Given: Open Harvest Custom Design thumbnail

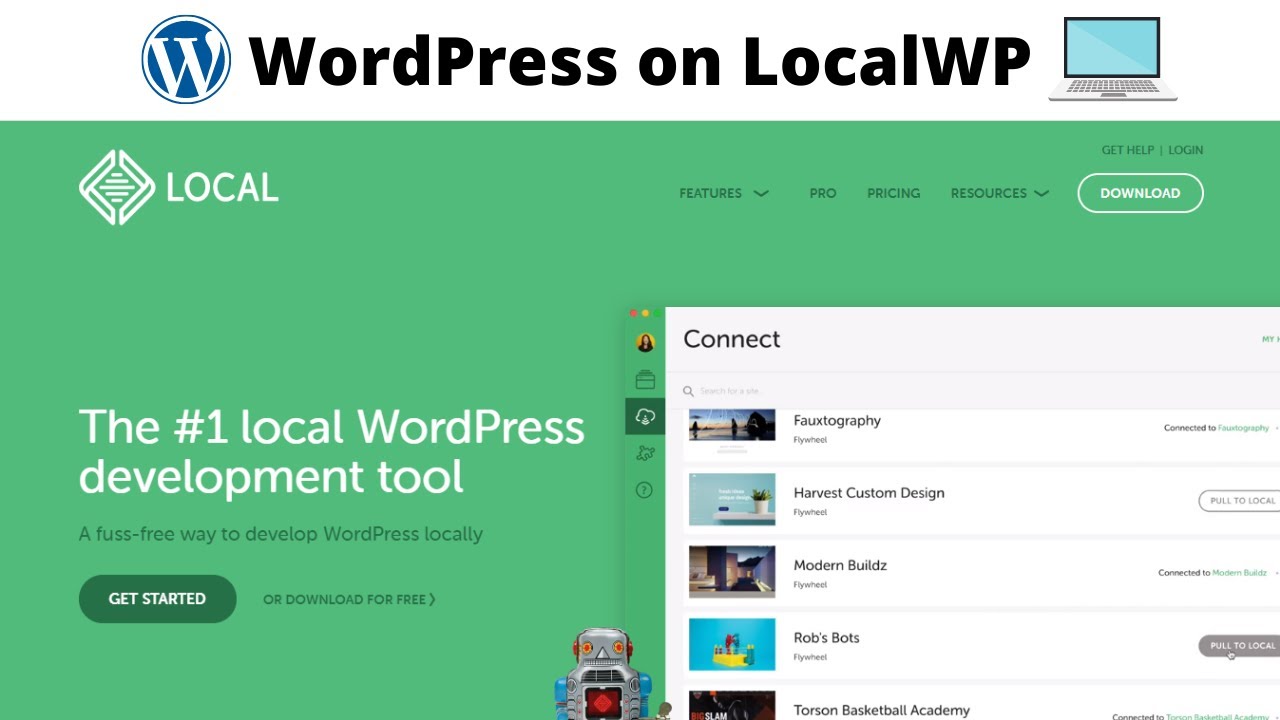Looking at the screenshot, I should [x=732, y=499].
